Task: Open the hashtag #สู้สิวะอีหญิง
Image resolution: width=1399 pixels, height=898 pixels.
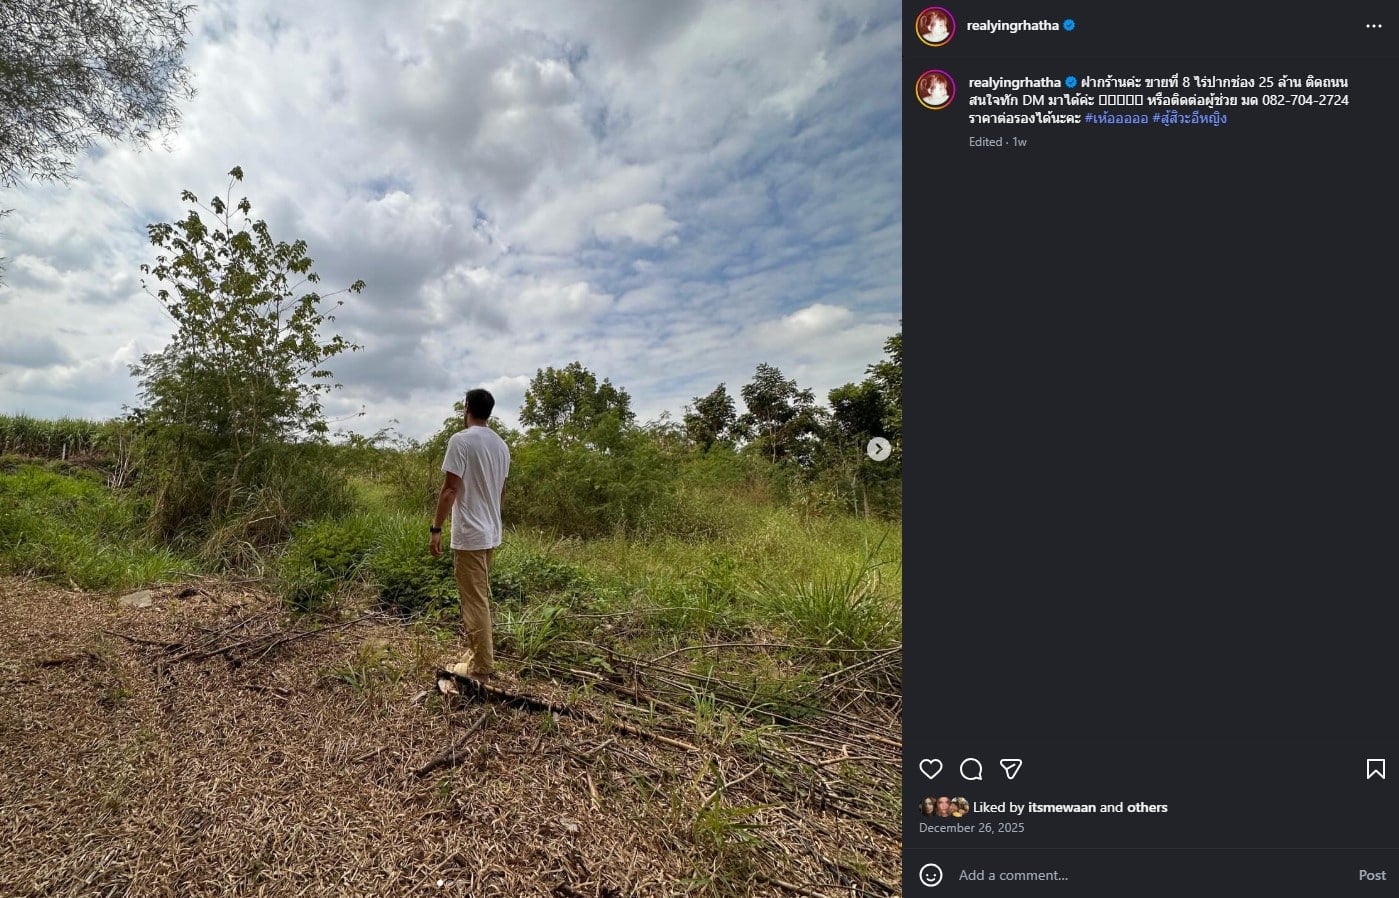Action: click(1192, 118)
